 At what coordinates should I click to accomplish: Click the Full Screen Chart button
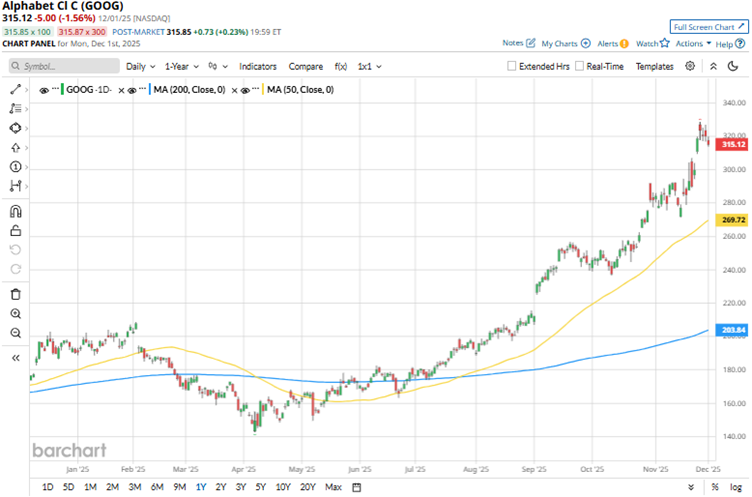tap(708, 26)
